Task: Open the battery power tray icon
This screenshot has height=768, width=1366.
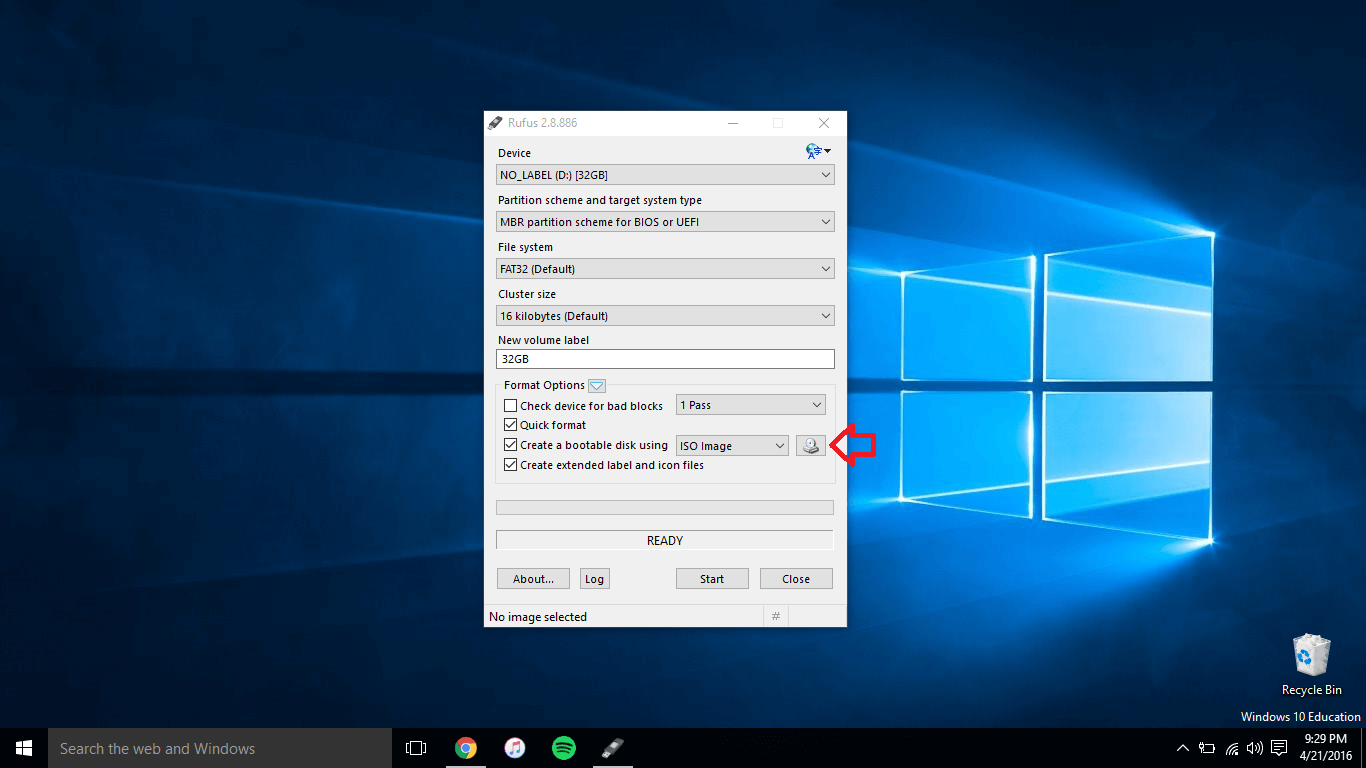Action: (1207, 748)
